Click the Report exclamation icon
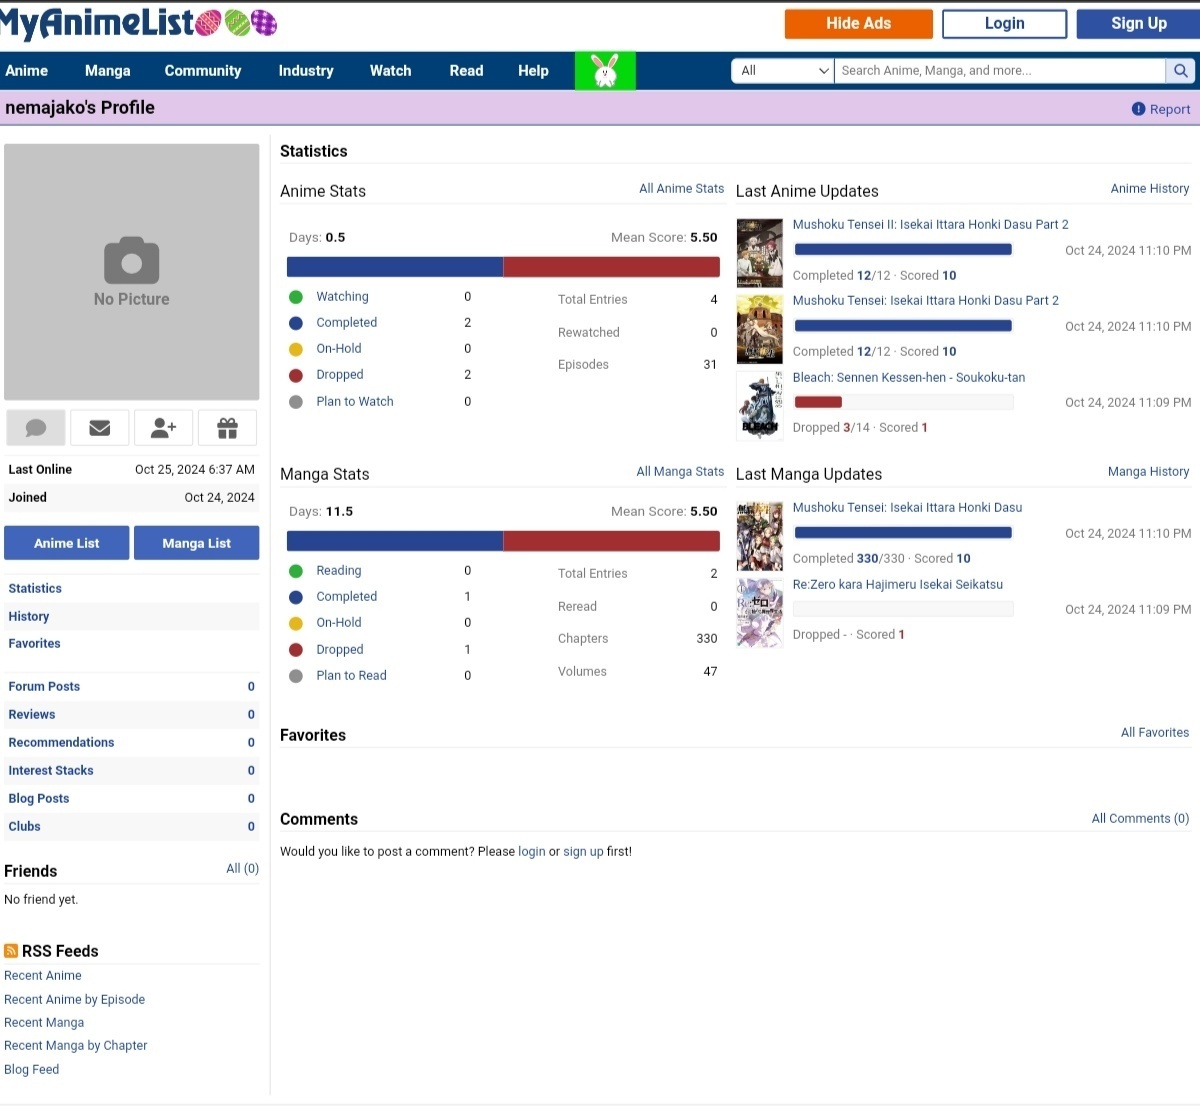The height and width of the screenshot is (1108, 1200). (x=1138, y=109)
